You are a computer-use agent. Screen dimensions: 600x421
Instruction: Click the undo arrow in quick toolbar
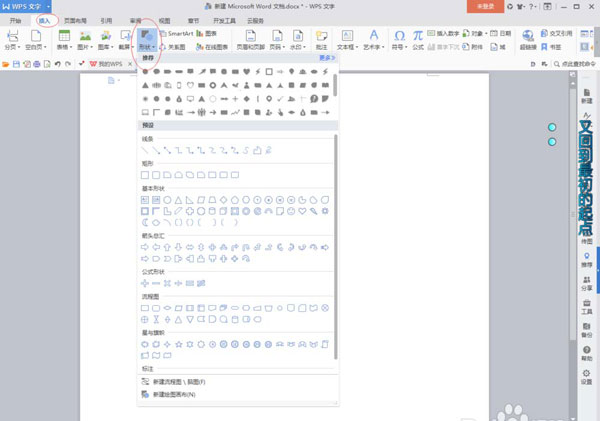(x=57, y=64)
